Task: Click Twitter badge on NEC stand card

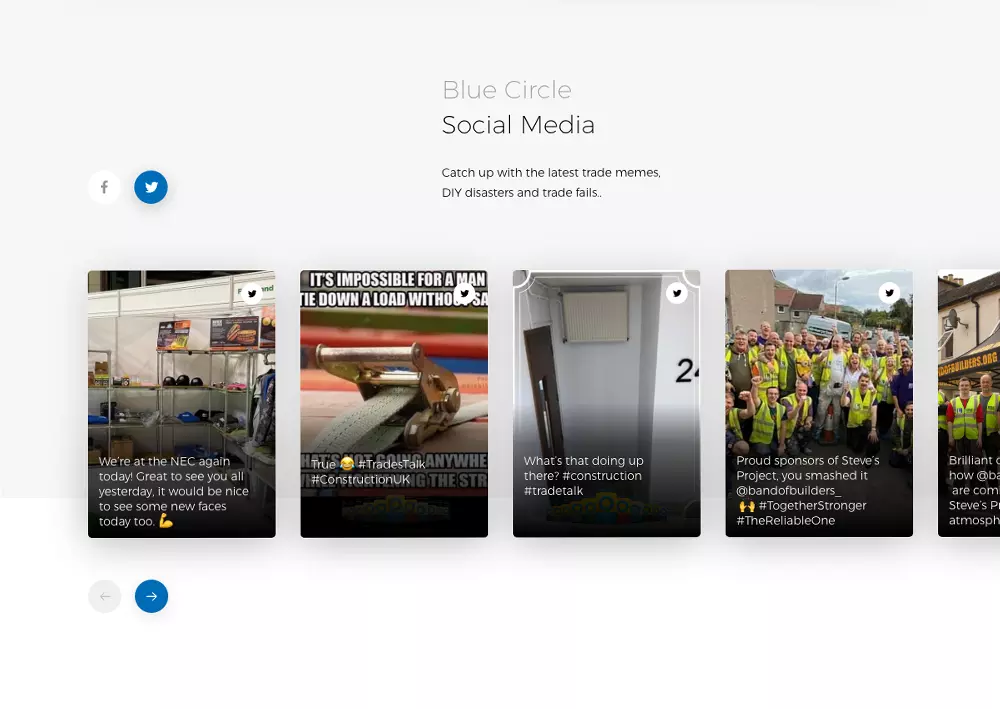Action: [252, 293]
